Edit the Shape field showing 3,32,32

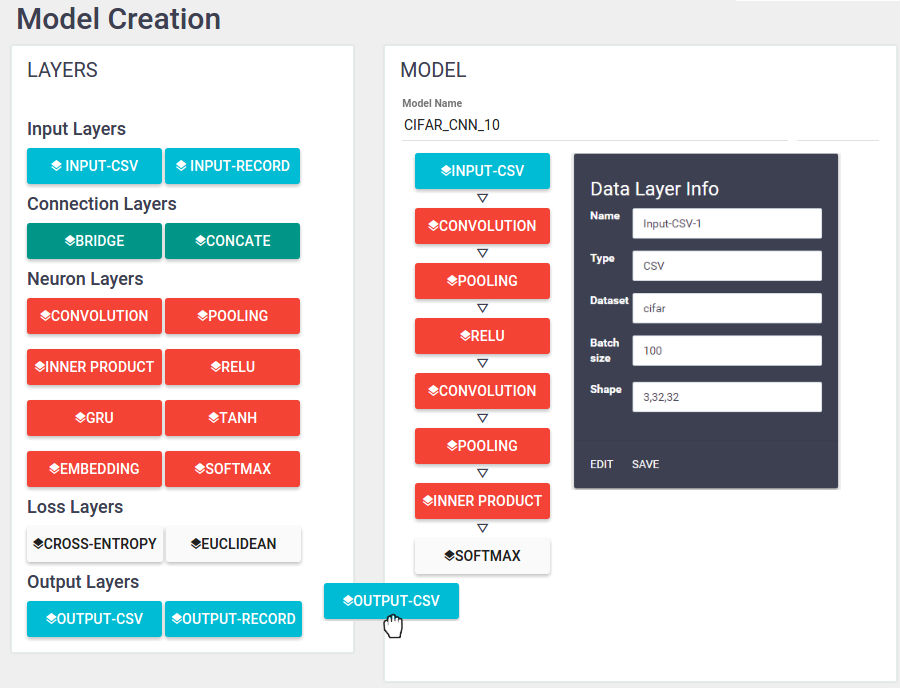coord(726,397)
